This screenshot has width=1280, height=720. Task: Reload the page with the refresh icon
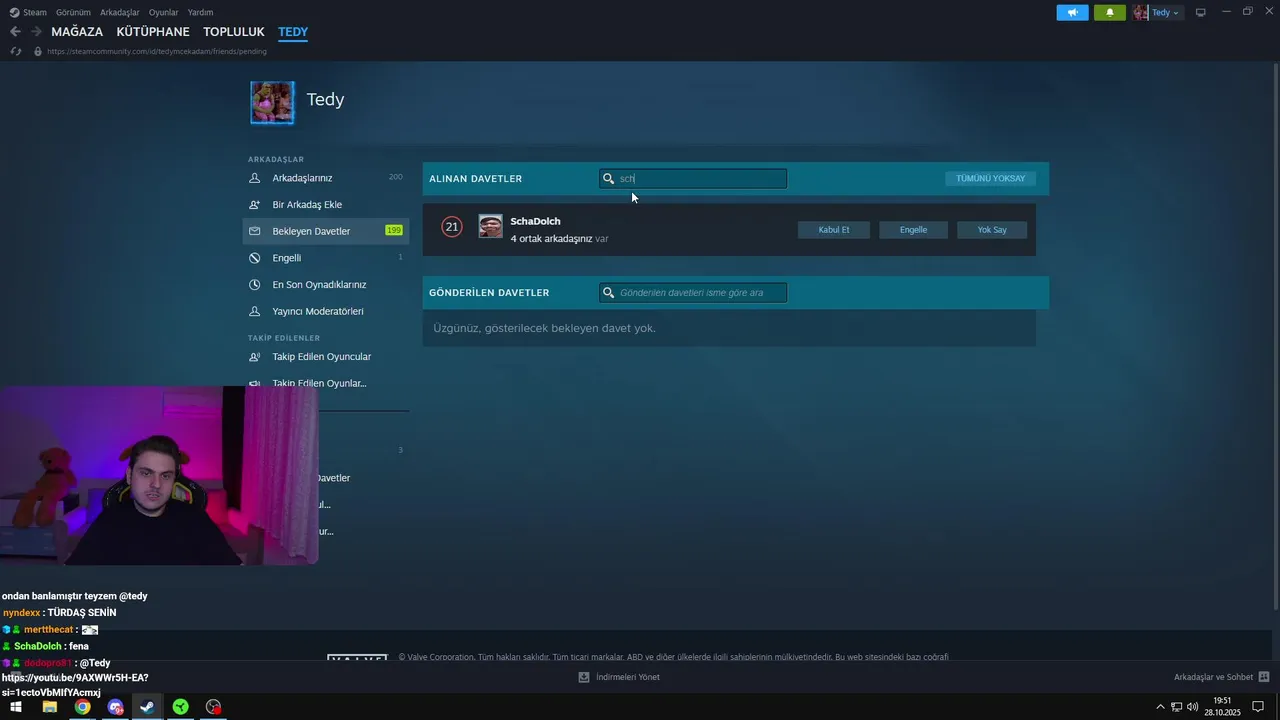[x=16, y=51]
